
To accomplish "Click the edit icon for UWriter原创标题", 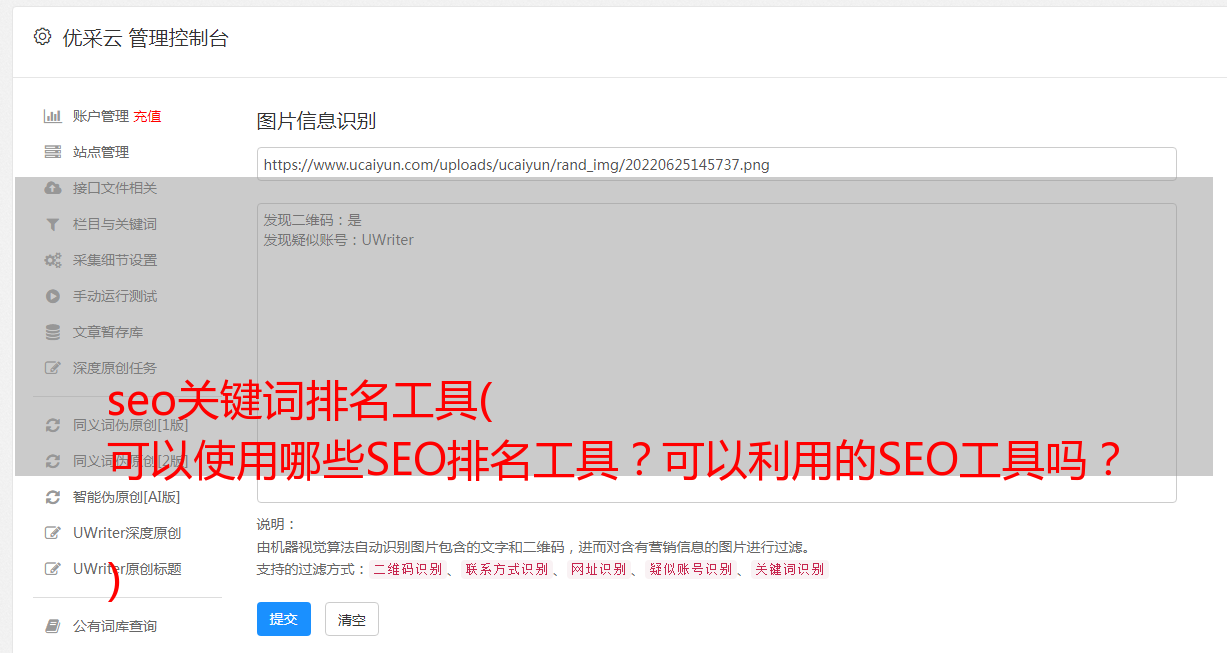I will click(53, 569).
